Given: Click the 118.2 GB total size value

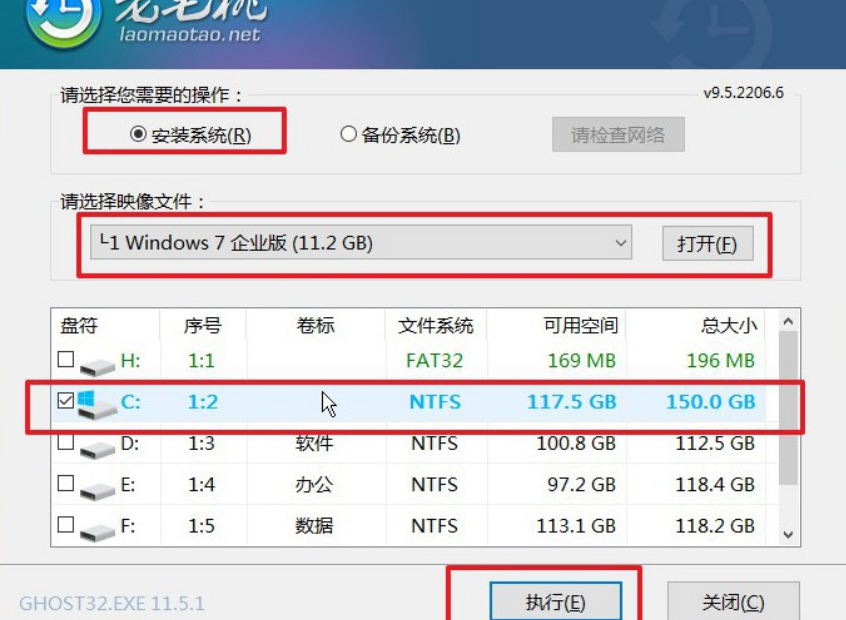Looking at the screenshot, I should point(715,526).
